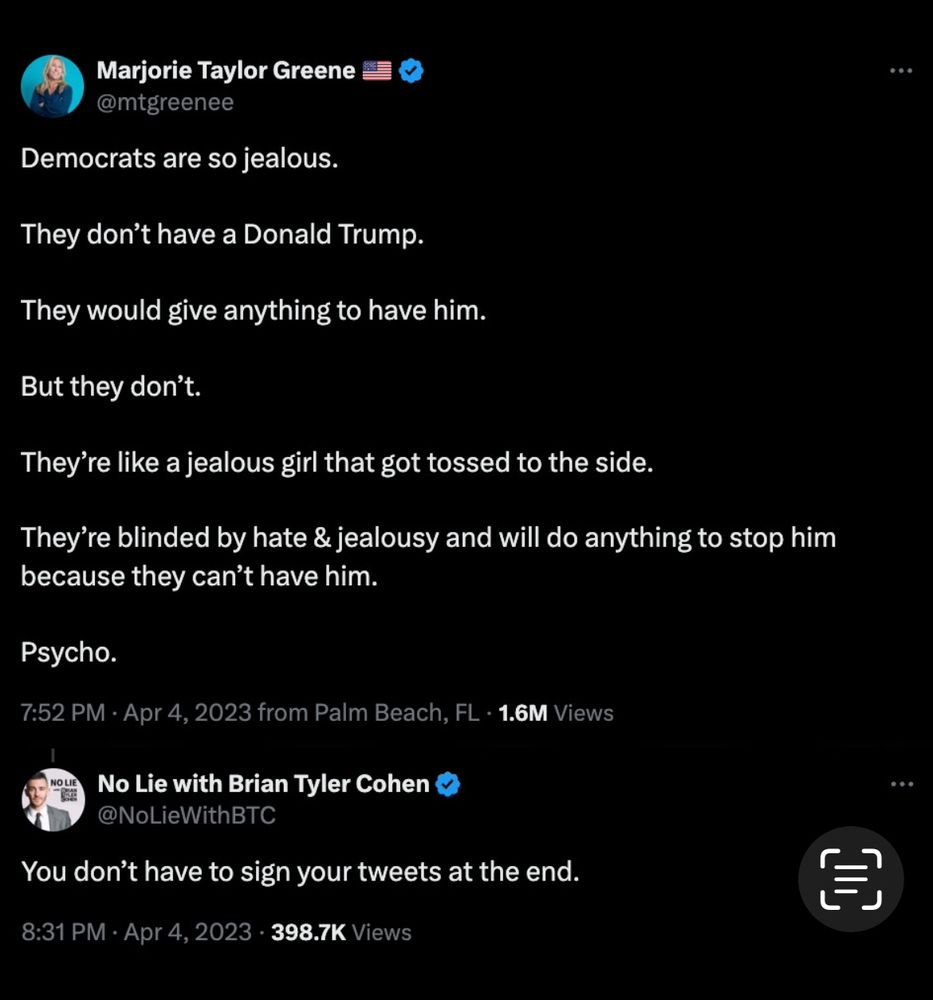This screenshot has height=1000, width=933.
Task: Tap the text scan icon button
Action: 850,879
